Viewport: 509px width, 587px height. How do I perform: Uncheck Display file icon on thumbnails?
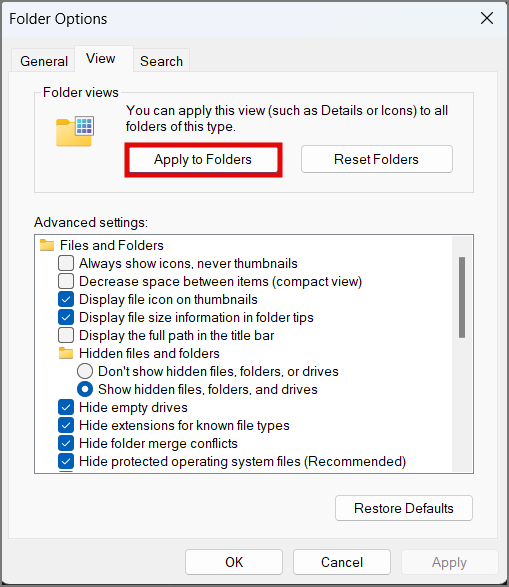coord(66,299)
